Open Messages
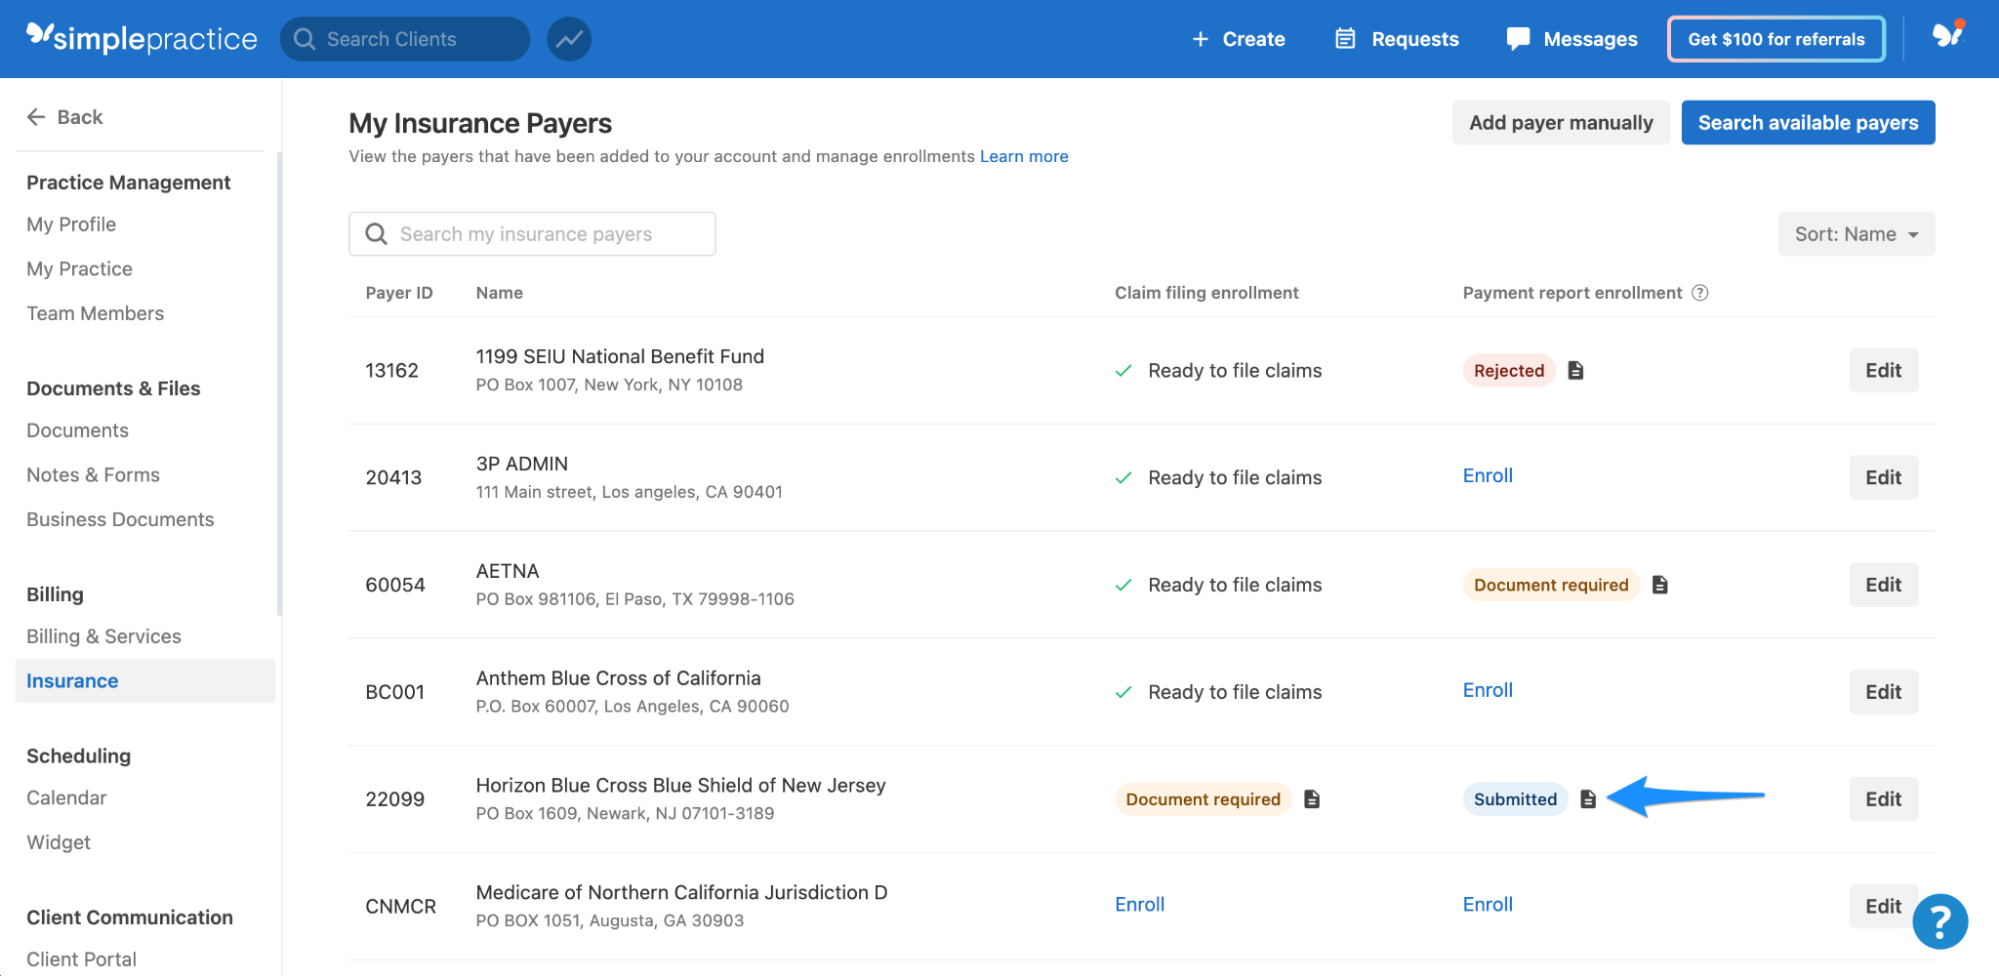1999x977 pixels. coord(1572,39)
